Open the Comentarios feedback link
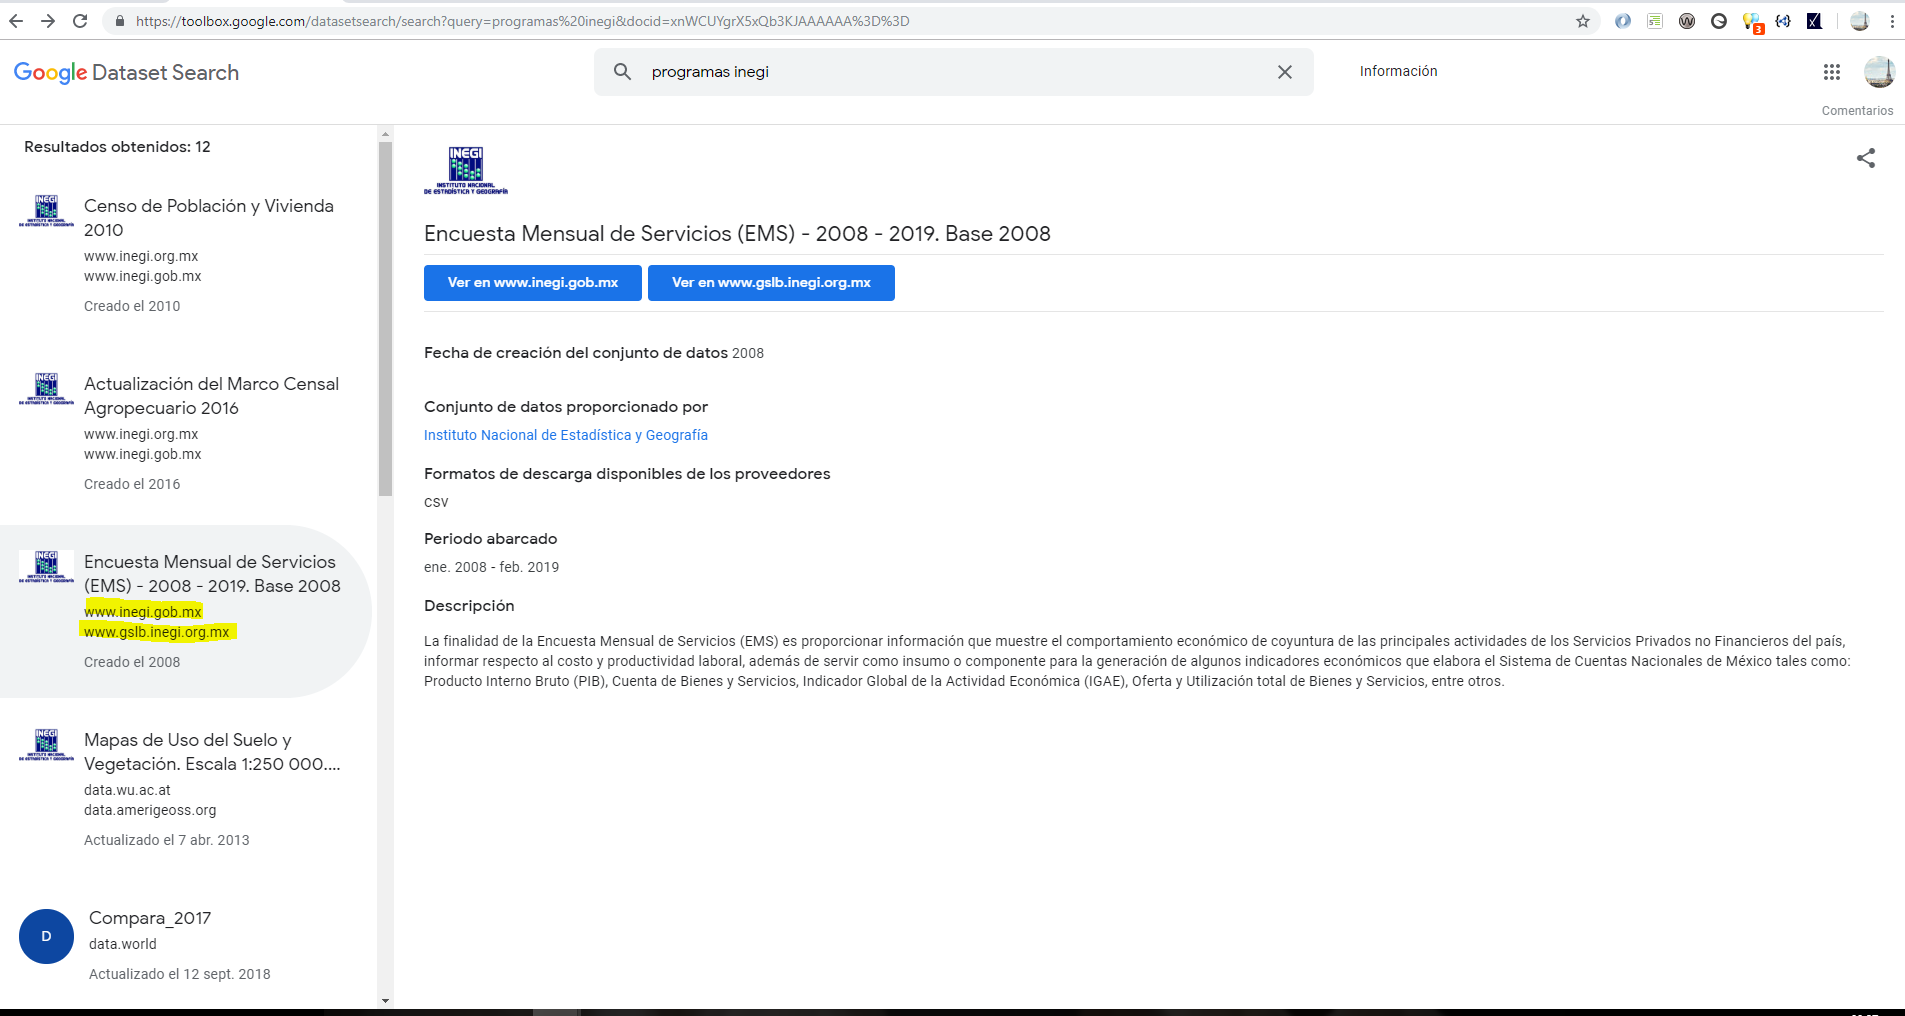Image resolution: width=1905 pixels, height=1016 pixels. (x=1857, y=111)
